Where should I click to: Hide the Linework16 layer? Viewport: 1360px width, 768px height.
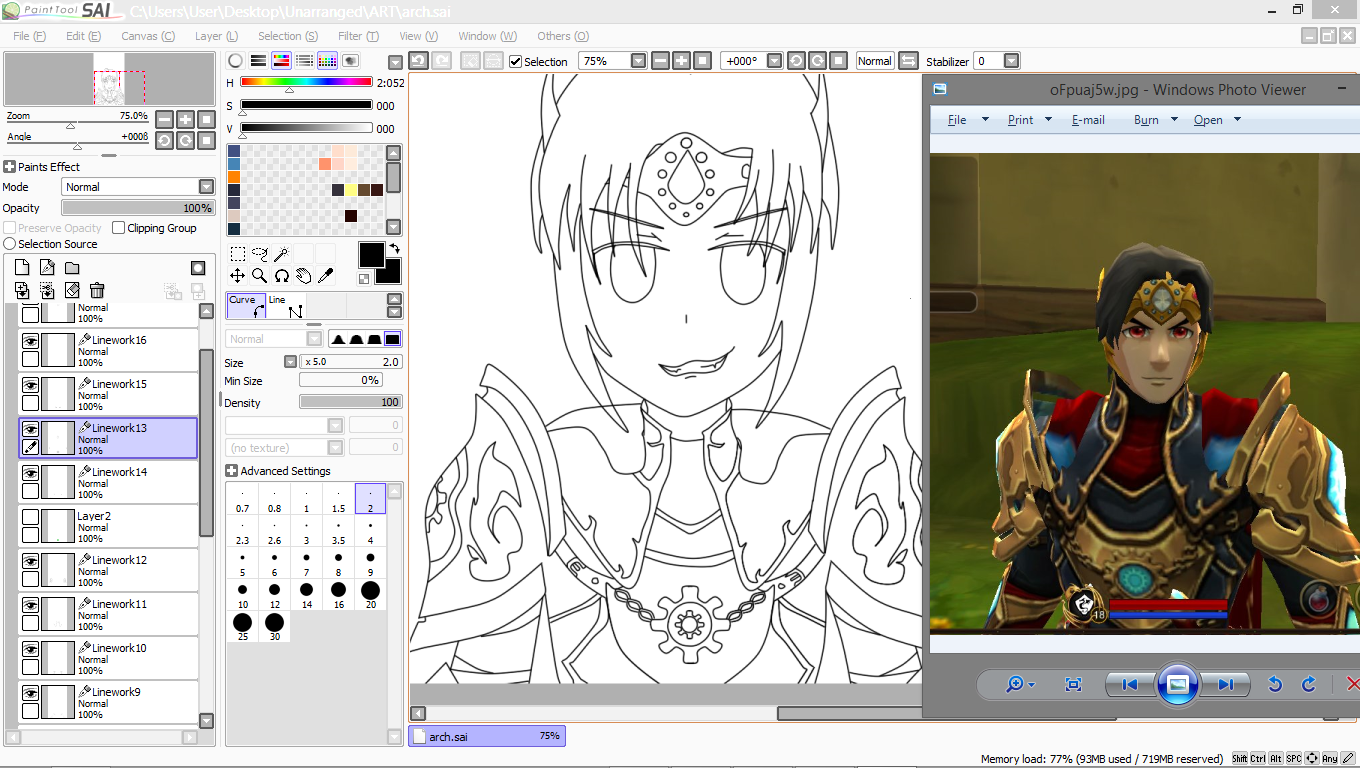coord(30,341)
